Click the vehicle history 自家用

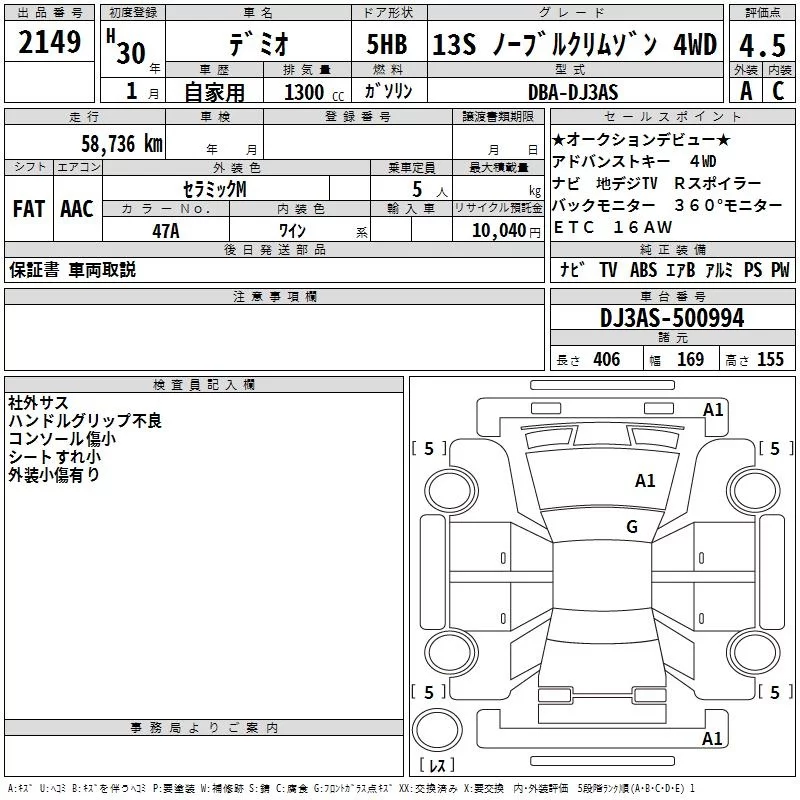point(214,92)
